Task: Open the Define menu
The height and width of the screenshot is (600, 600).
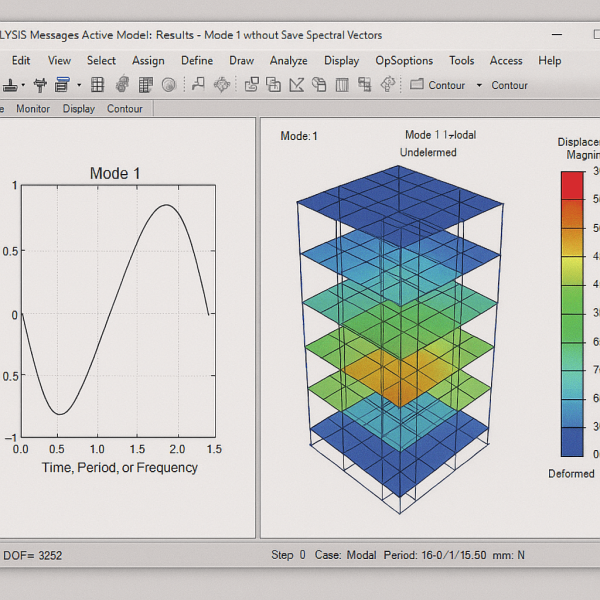Action: point(197,61)
